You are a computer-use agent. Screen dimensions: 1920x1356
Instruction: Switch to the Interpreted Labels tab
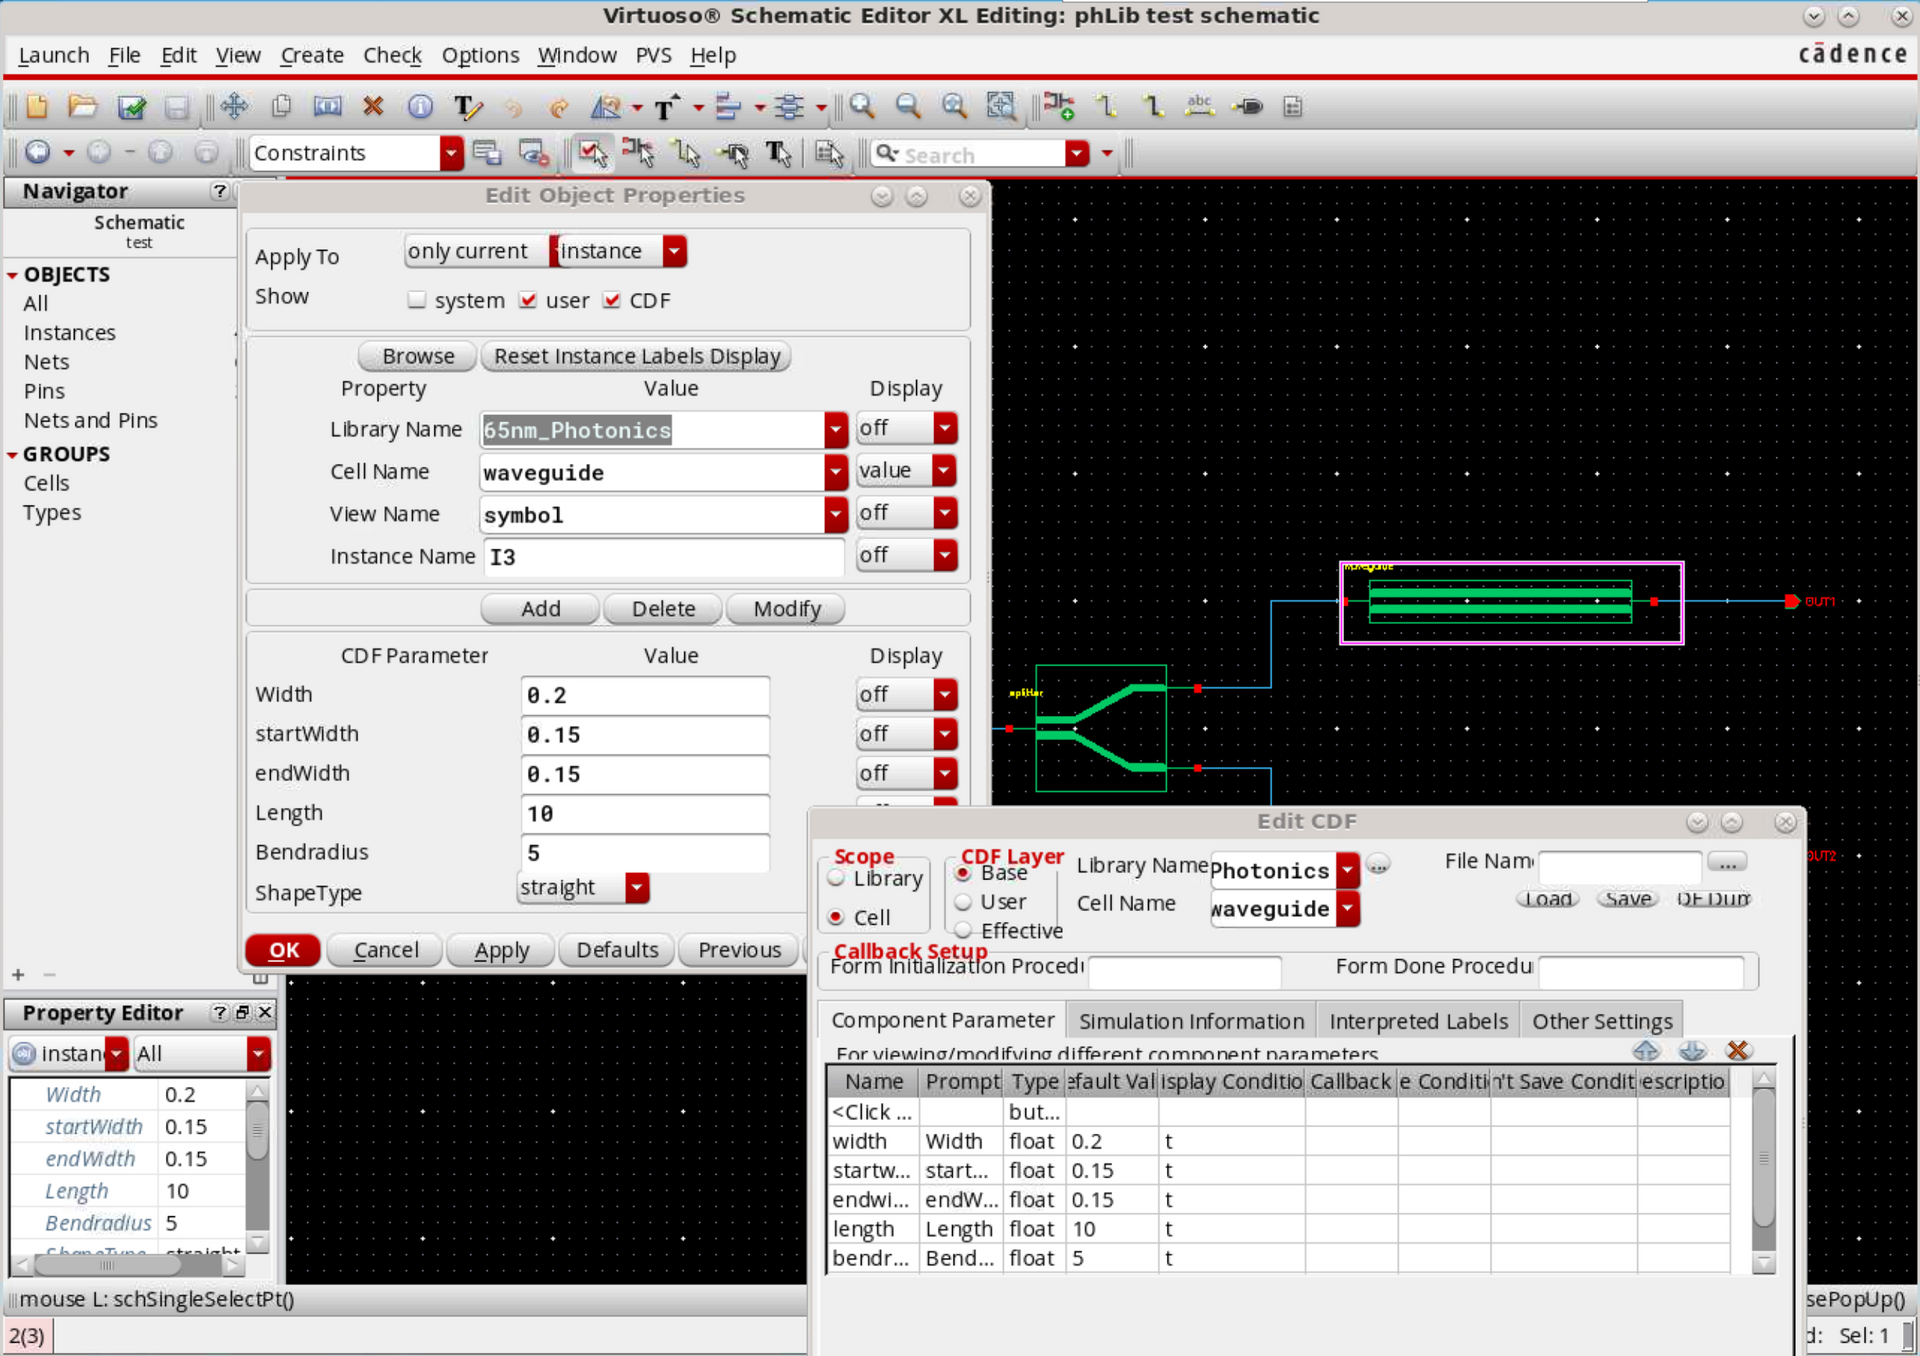click(1418, 1021)
